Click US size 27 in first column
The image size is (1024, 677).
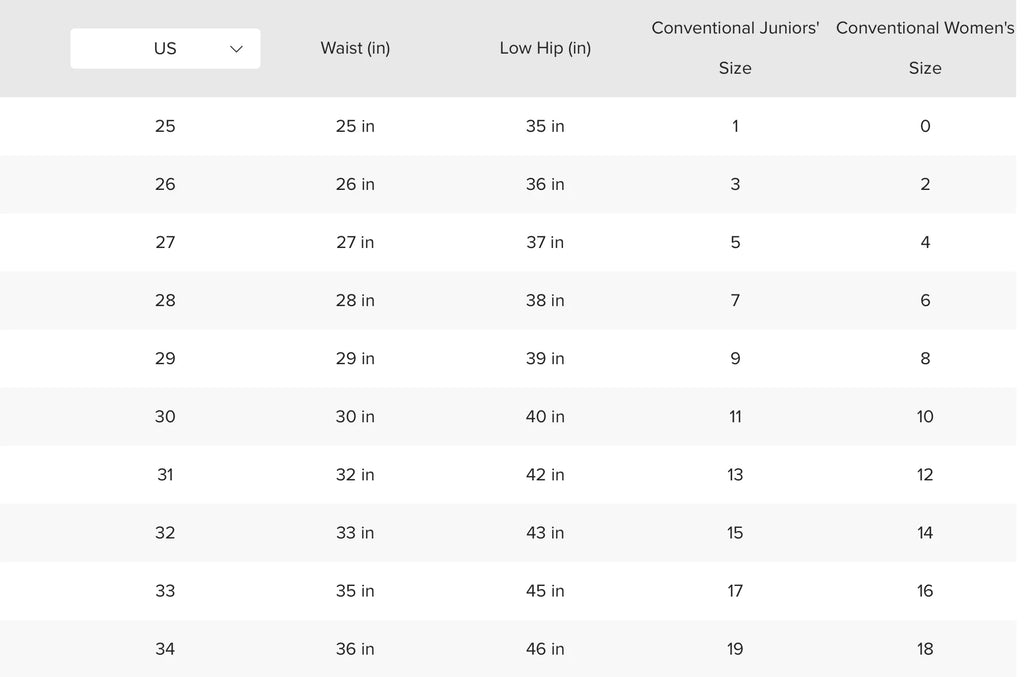pos(165,242)
